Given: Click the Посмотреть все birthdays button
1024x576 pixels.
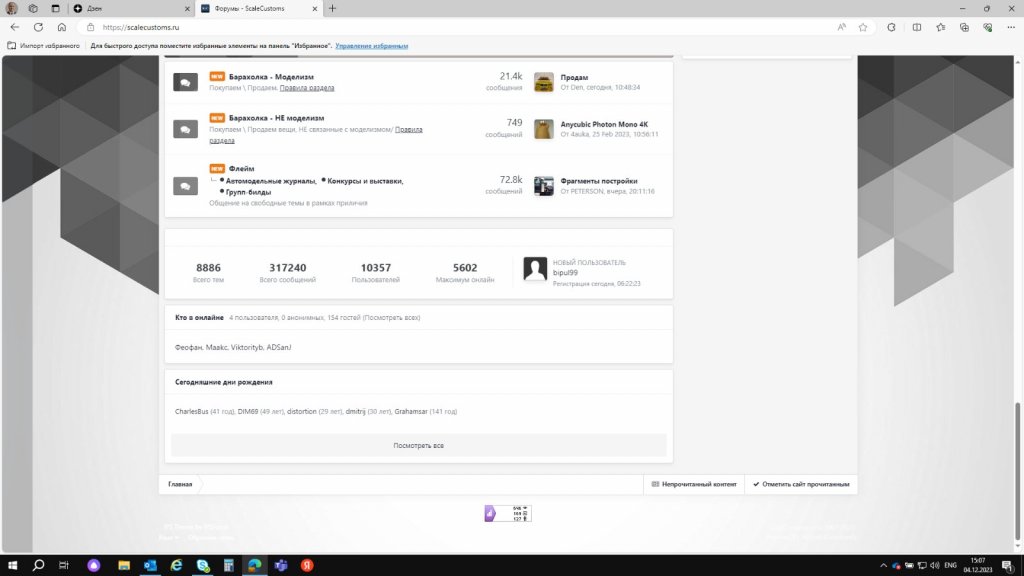Looking at the screenshot, I should (x=418, y=445).
